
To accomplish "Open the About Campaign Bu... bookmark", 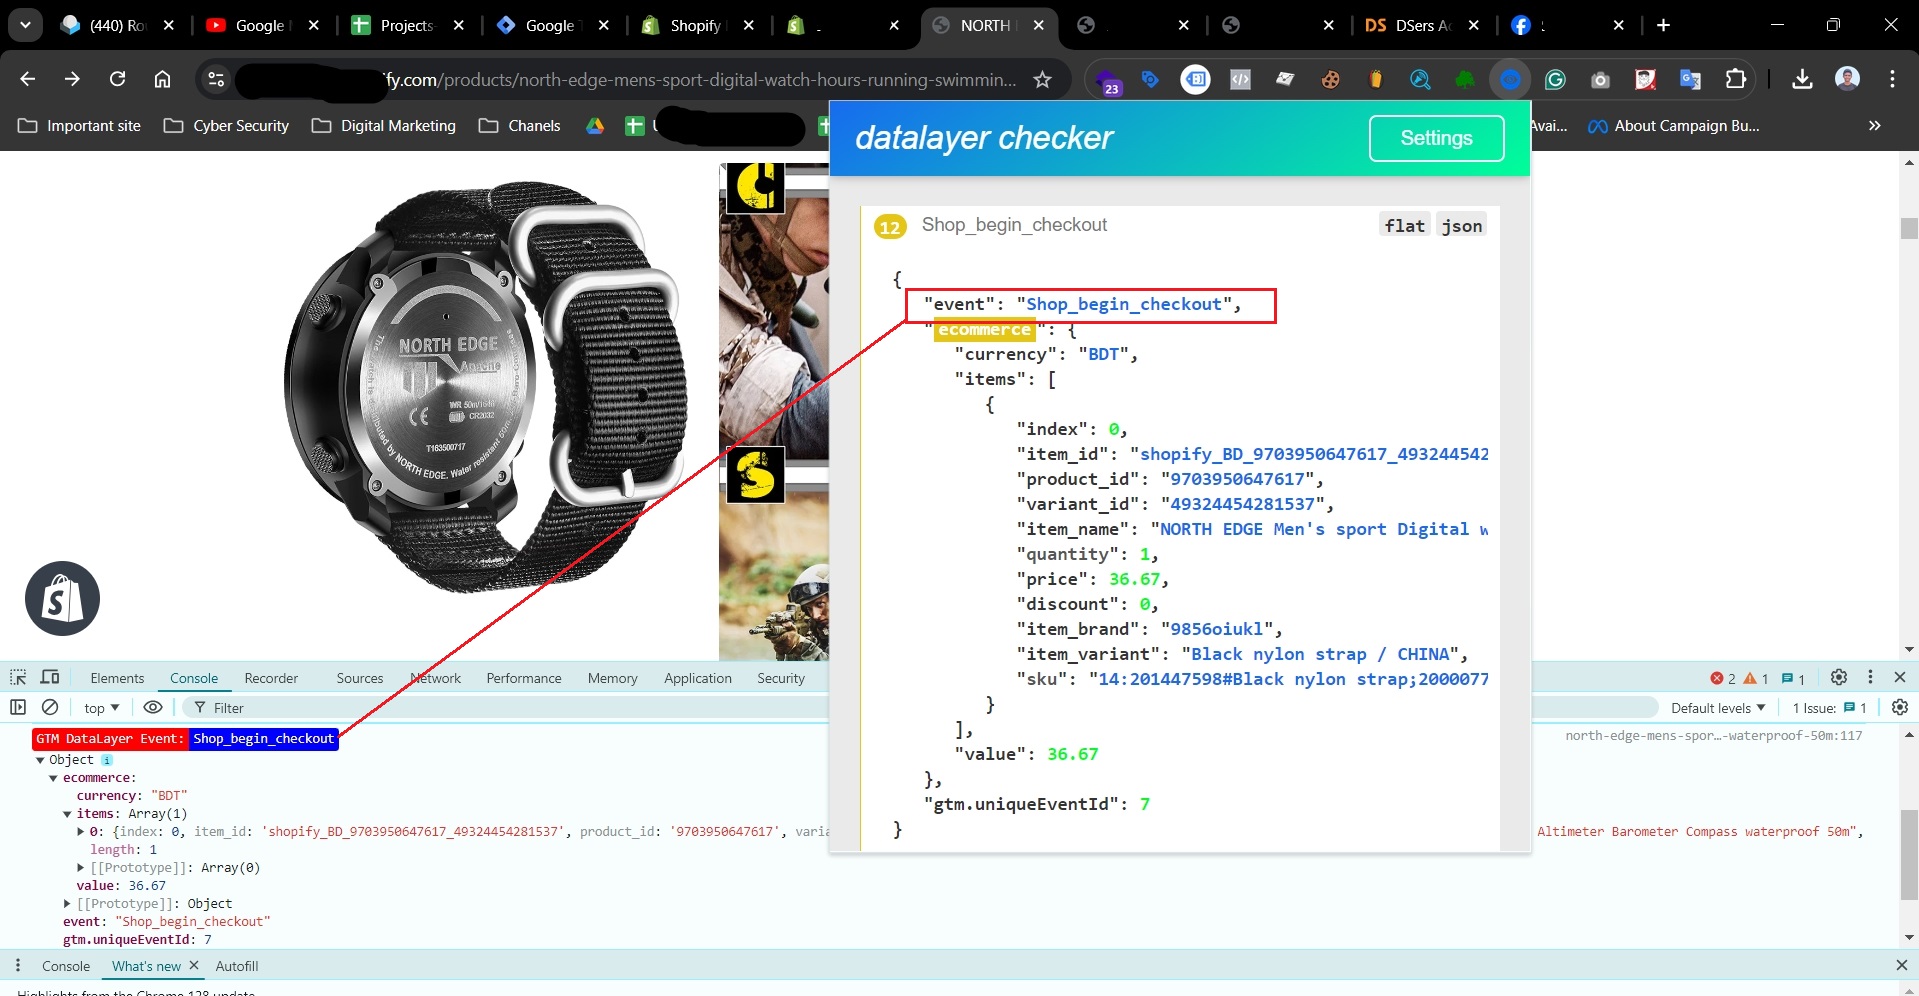I will pyautogui.click(x=1674, y=126).
